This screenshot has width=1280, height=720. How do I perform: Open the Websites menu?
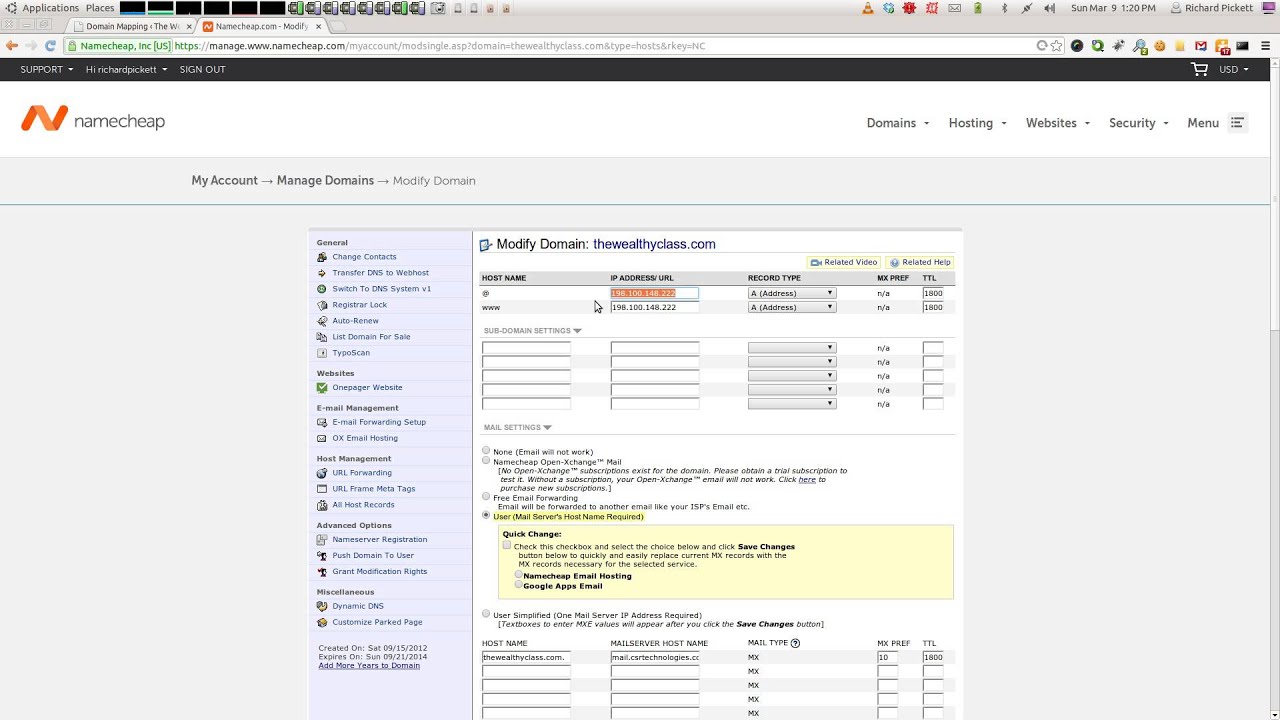tap(1058, 123)
